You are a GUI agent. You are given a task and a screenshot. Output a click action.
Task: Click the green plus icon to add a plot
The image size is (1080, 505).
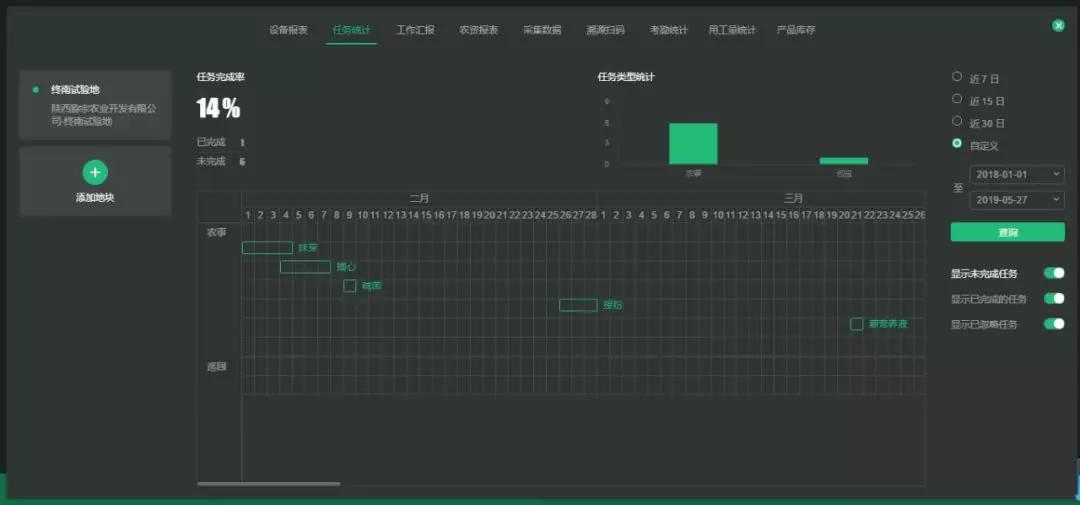[95, 172]
